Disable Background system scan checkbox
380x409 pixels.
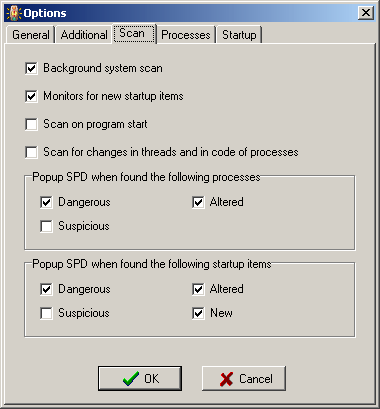[31, 69]
